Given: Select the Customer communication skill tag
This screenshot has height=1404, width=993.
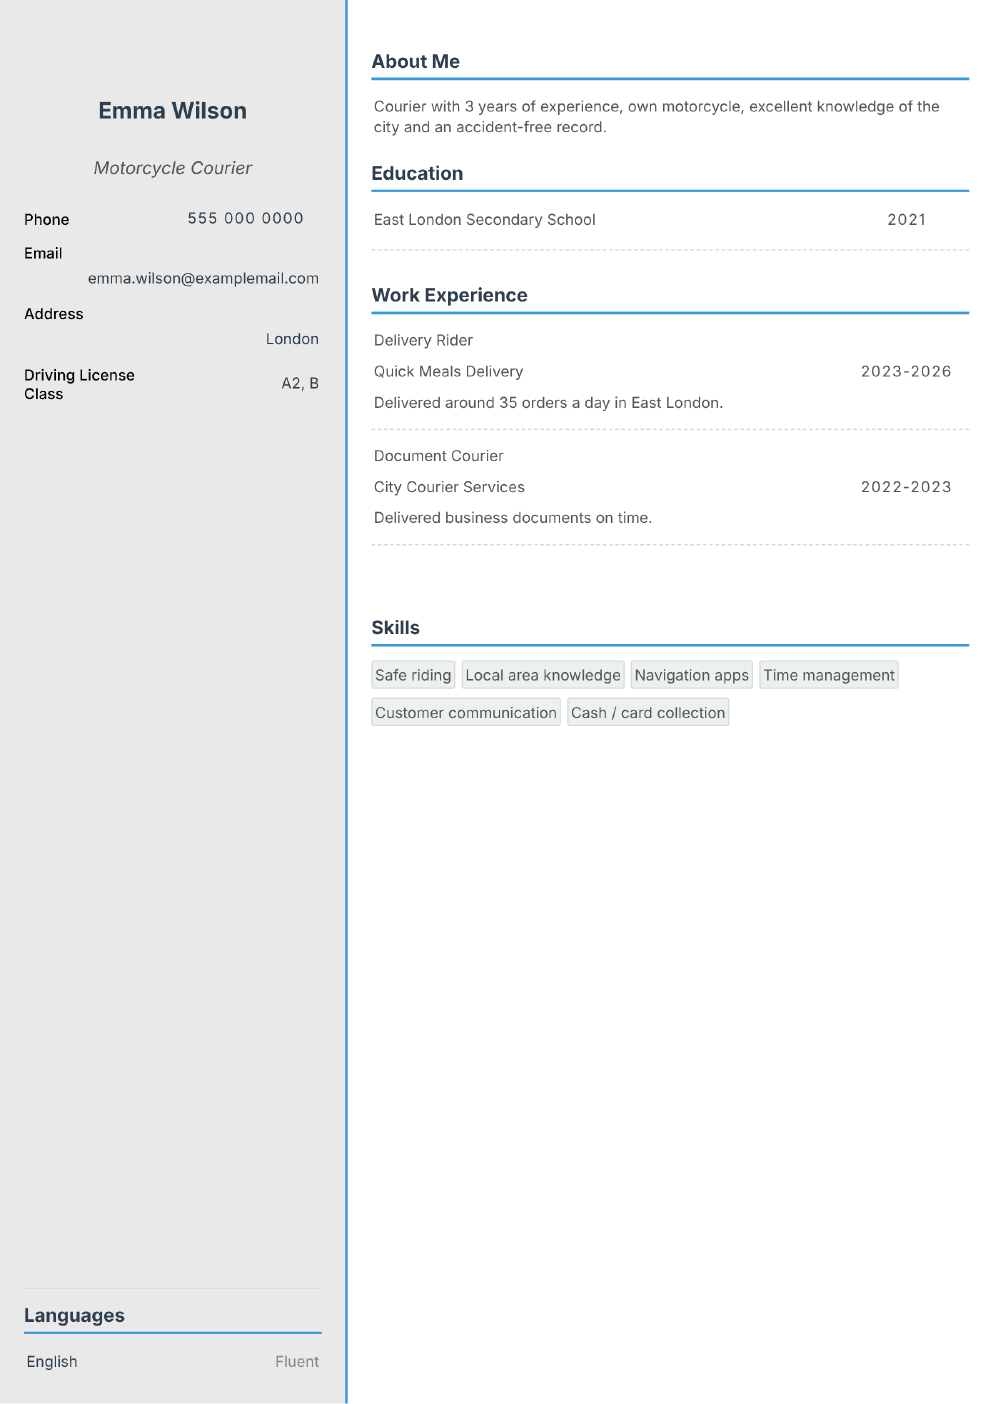Looking at the screenshot, I should (466, 712).
